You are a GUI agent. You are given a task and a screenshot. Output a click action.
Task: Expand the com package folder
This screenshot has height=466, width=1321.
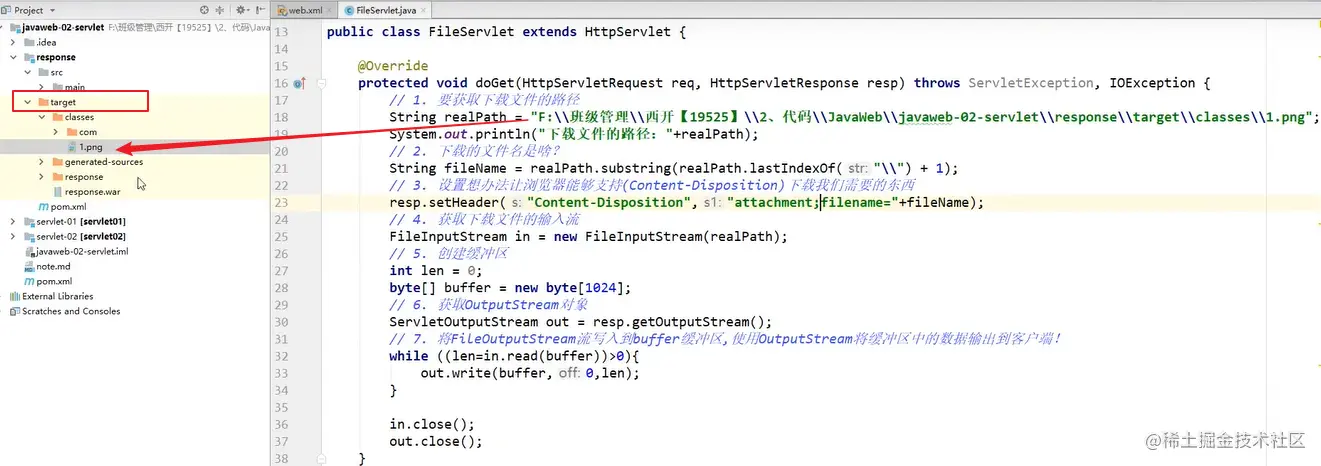coord(56,132)
